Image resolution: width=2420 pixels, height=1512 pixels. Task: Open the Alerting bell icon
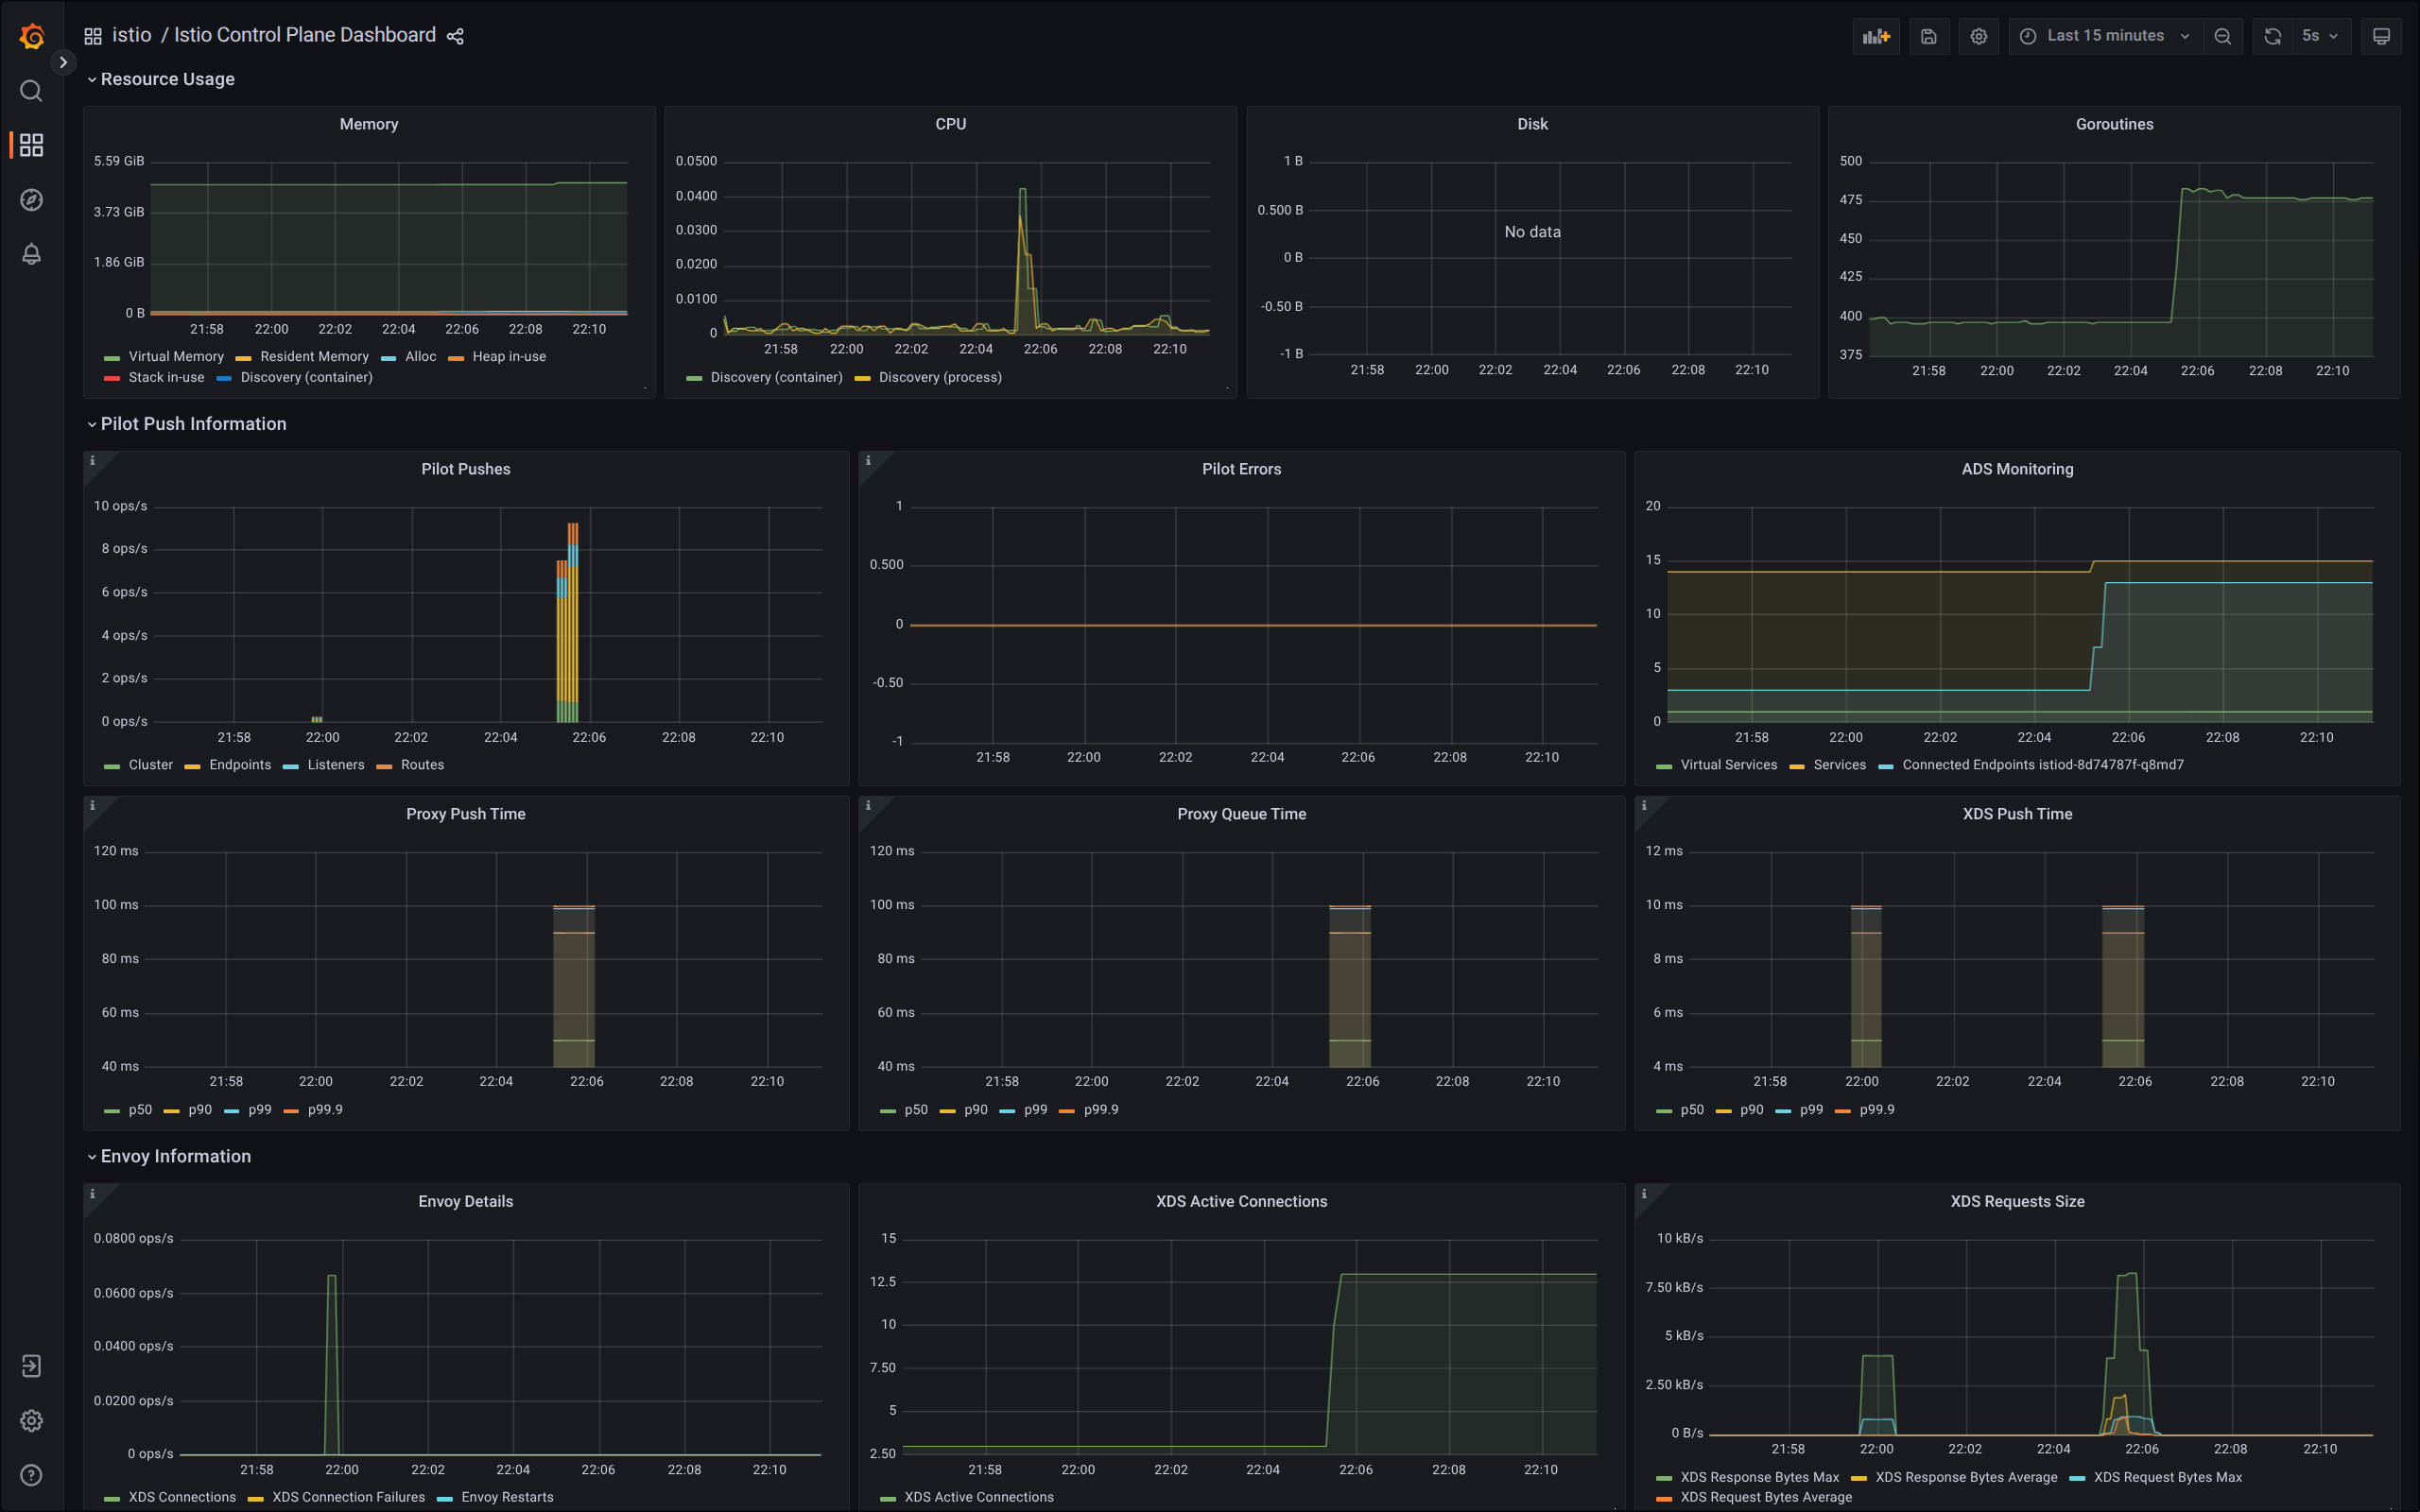31,254
